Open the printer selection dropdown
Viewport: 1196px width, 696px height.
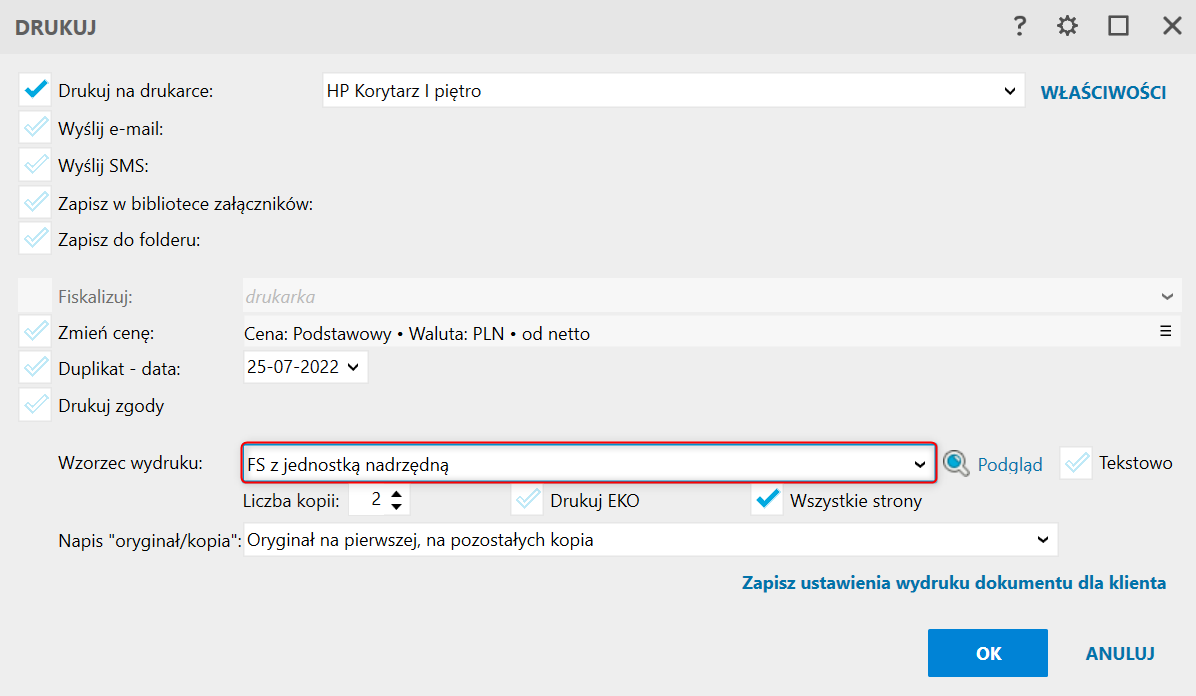tap(1008, 91)
